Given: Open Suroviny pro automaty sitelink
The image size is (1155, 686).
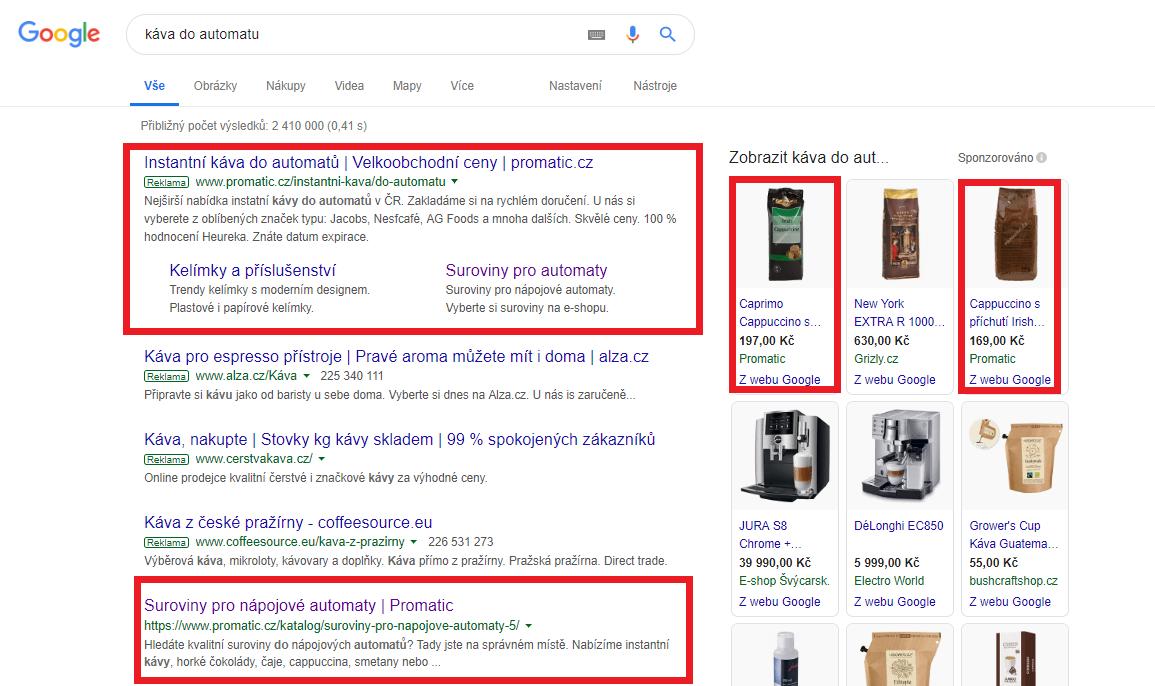Looking at the screenshot, I should pyautogui.click(x=527, y=270).
